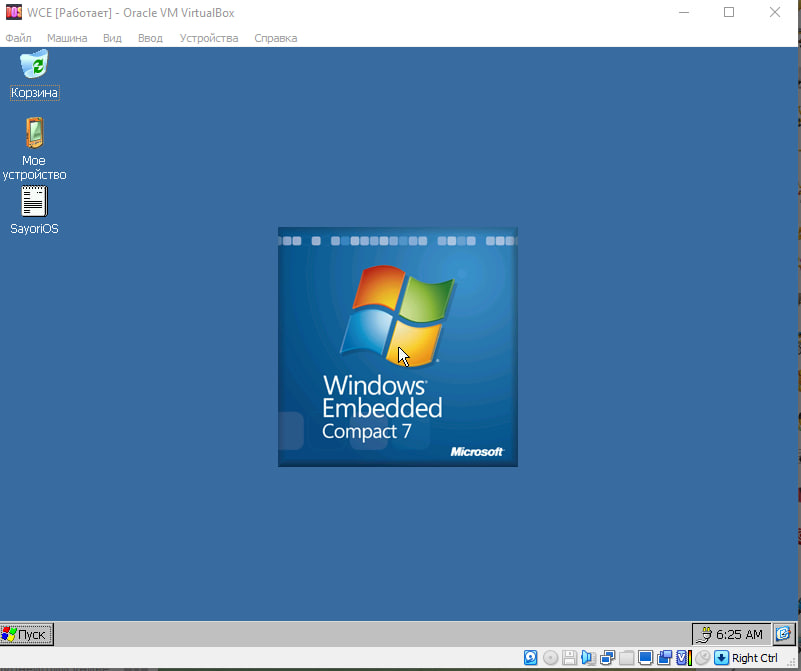Open the Ввод menu
The width and height of the screenshot is (801, 671).
coord(150,38)
